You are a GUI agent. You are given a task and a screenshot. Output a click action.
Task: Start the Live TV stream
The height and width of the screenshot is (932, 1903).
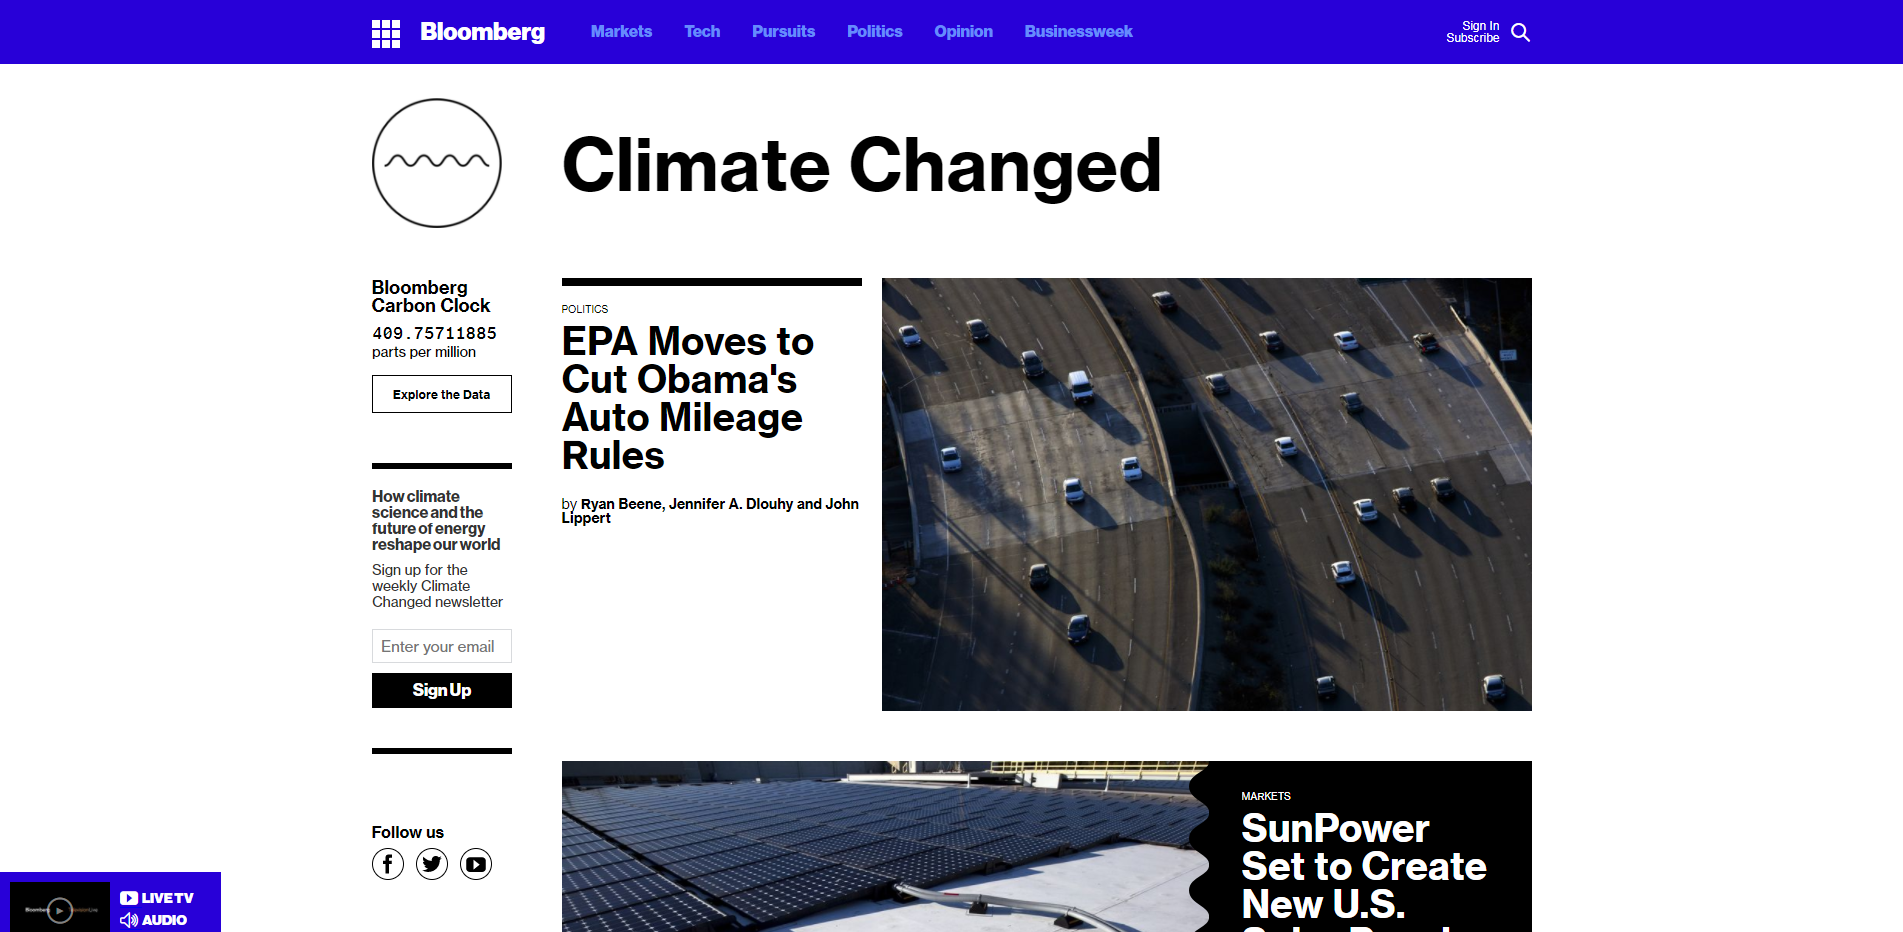(157, 898)
